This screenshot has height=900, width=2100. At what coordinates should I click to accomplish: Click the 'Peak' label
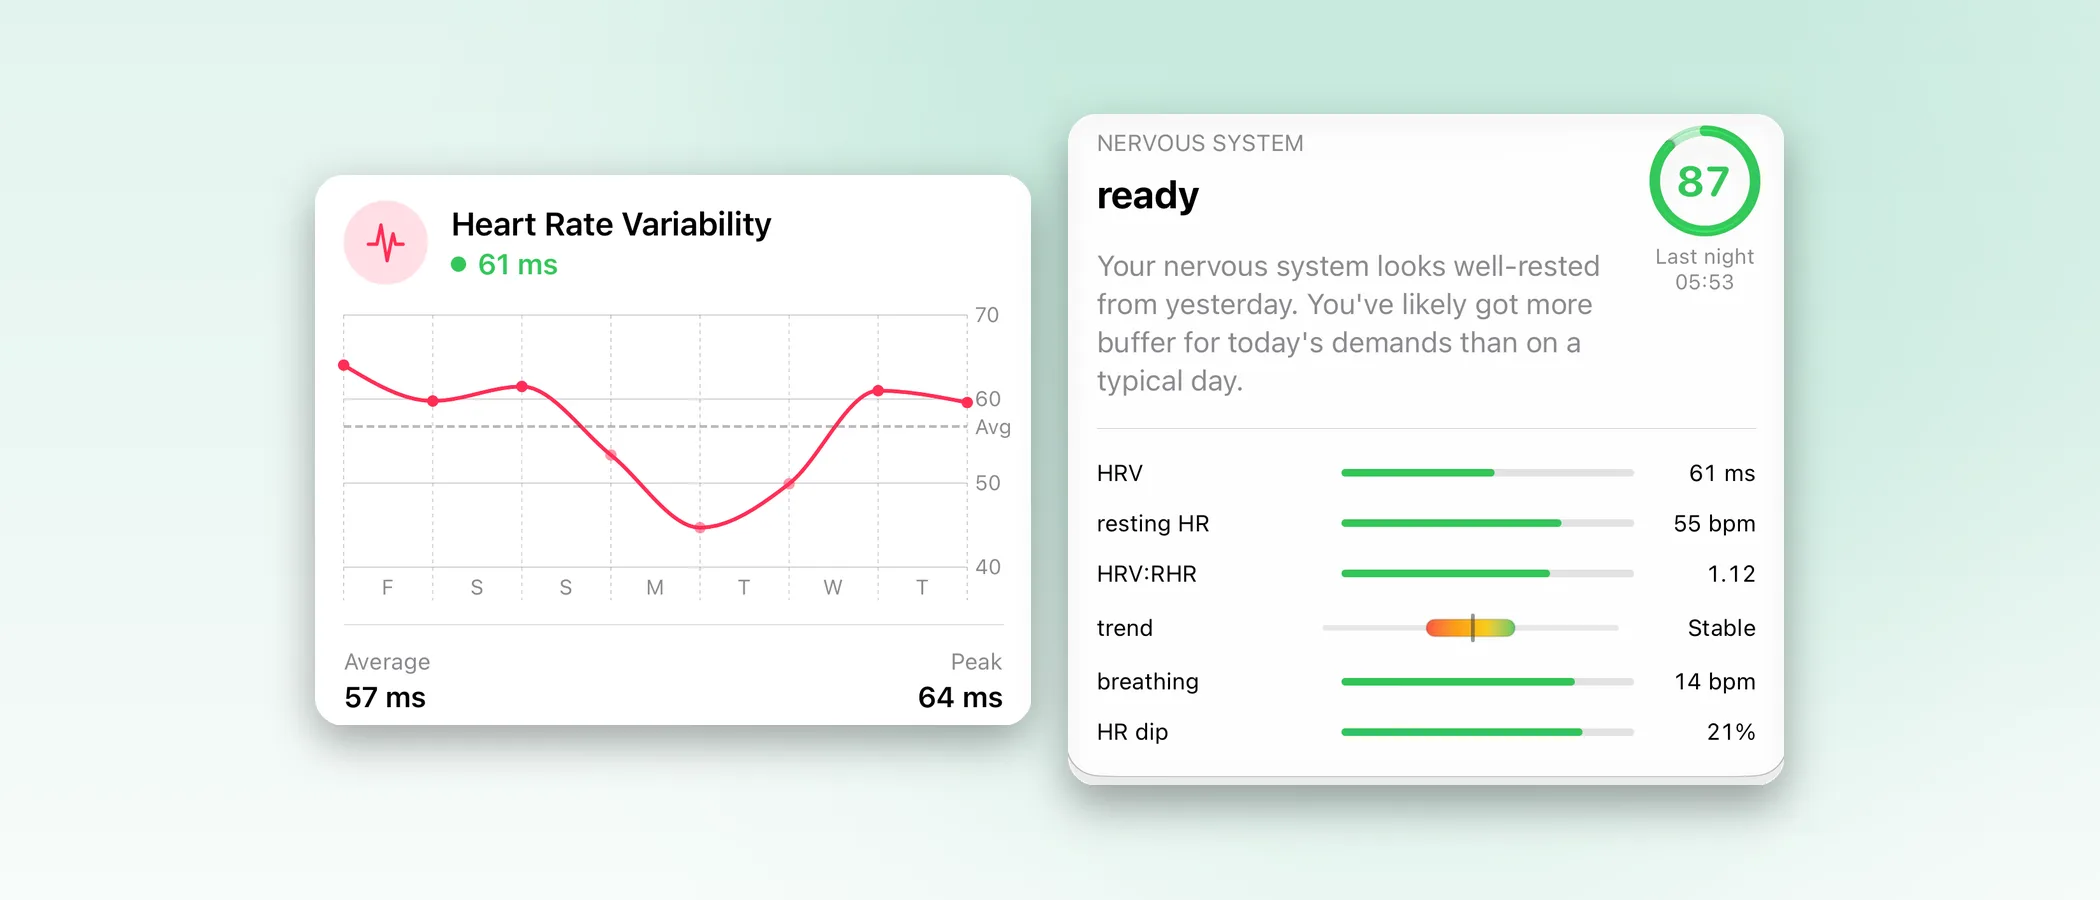(976, 662)
